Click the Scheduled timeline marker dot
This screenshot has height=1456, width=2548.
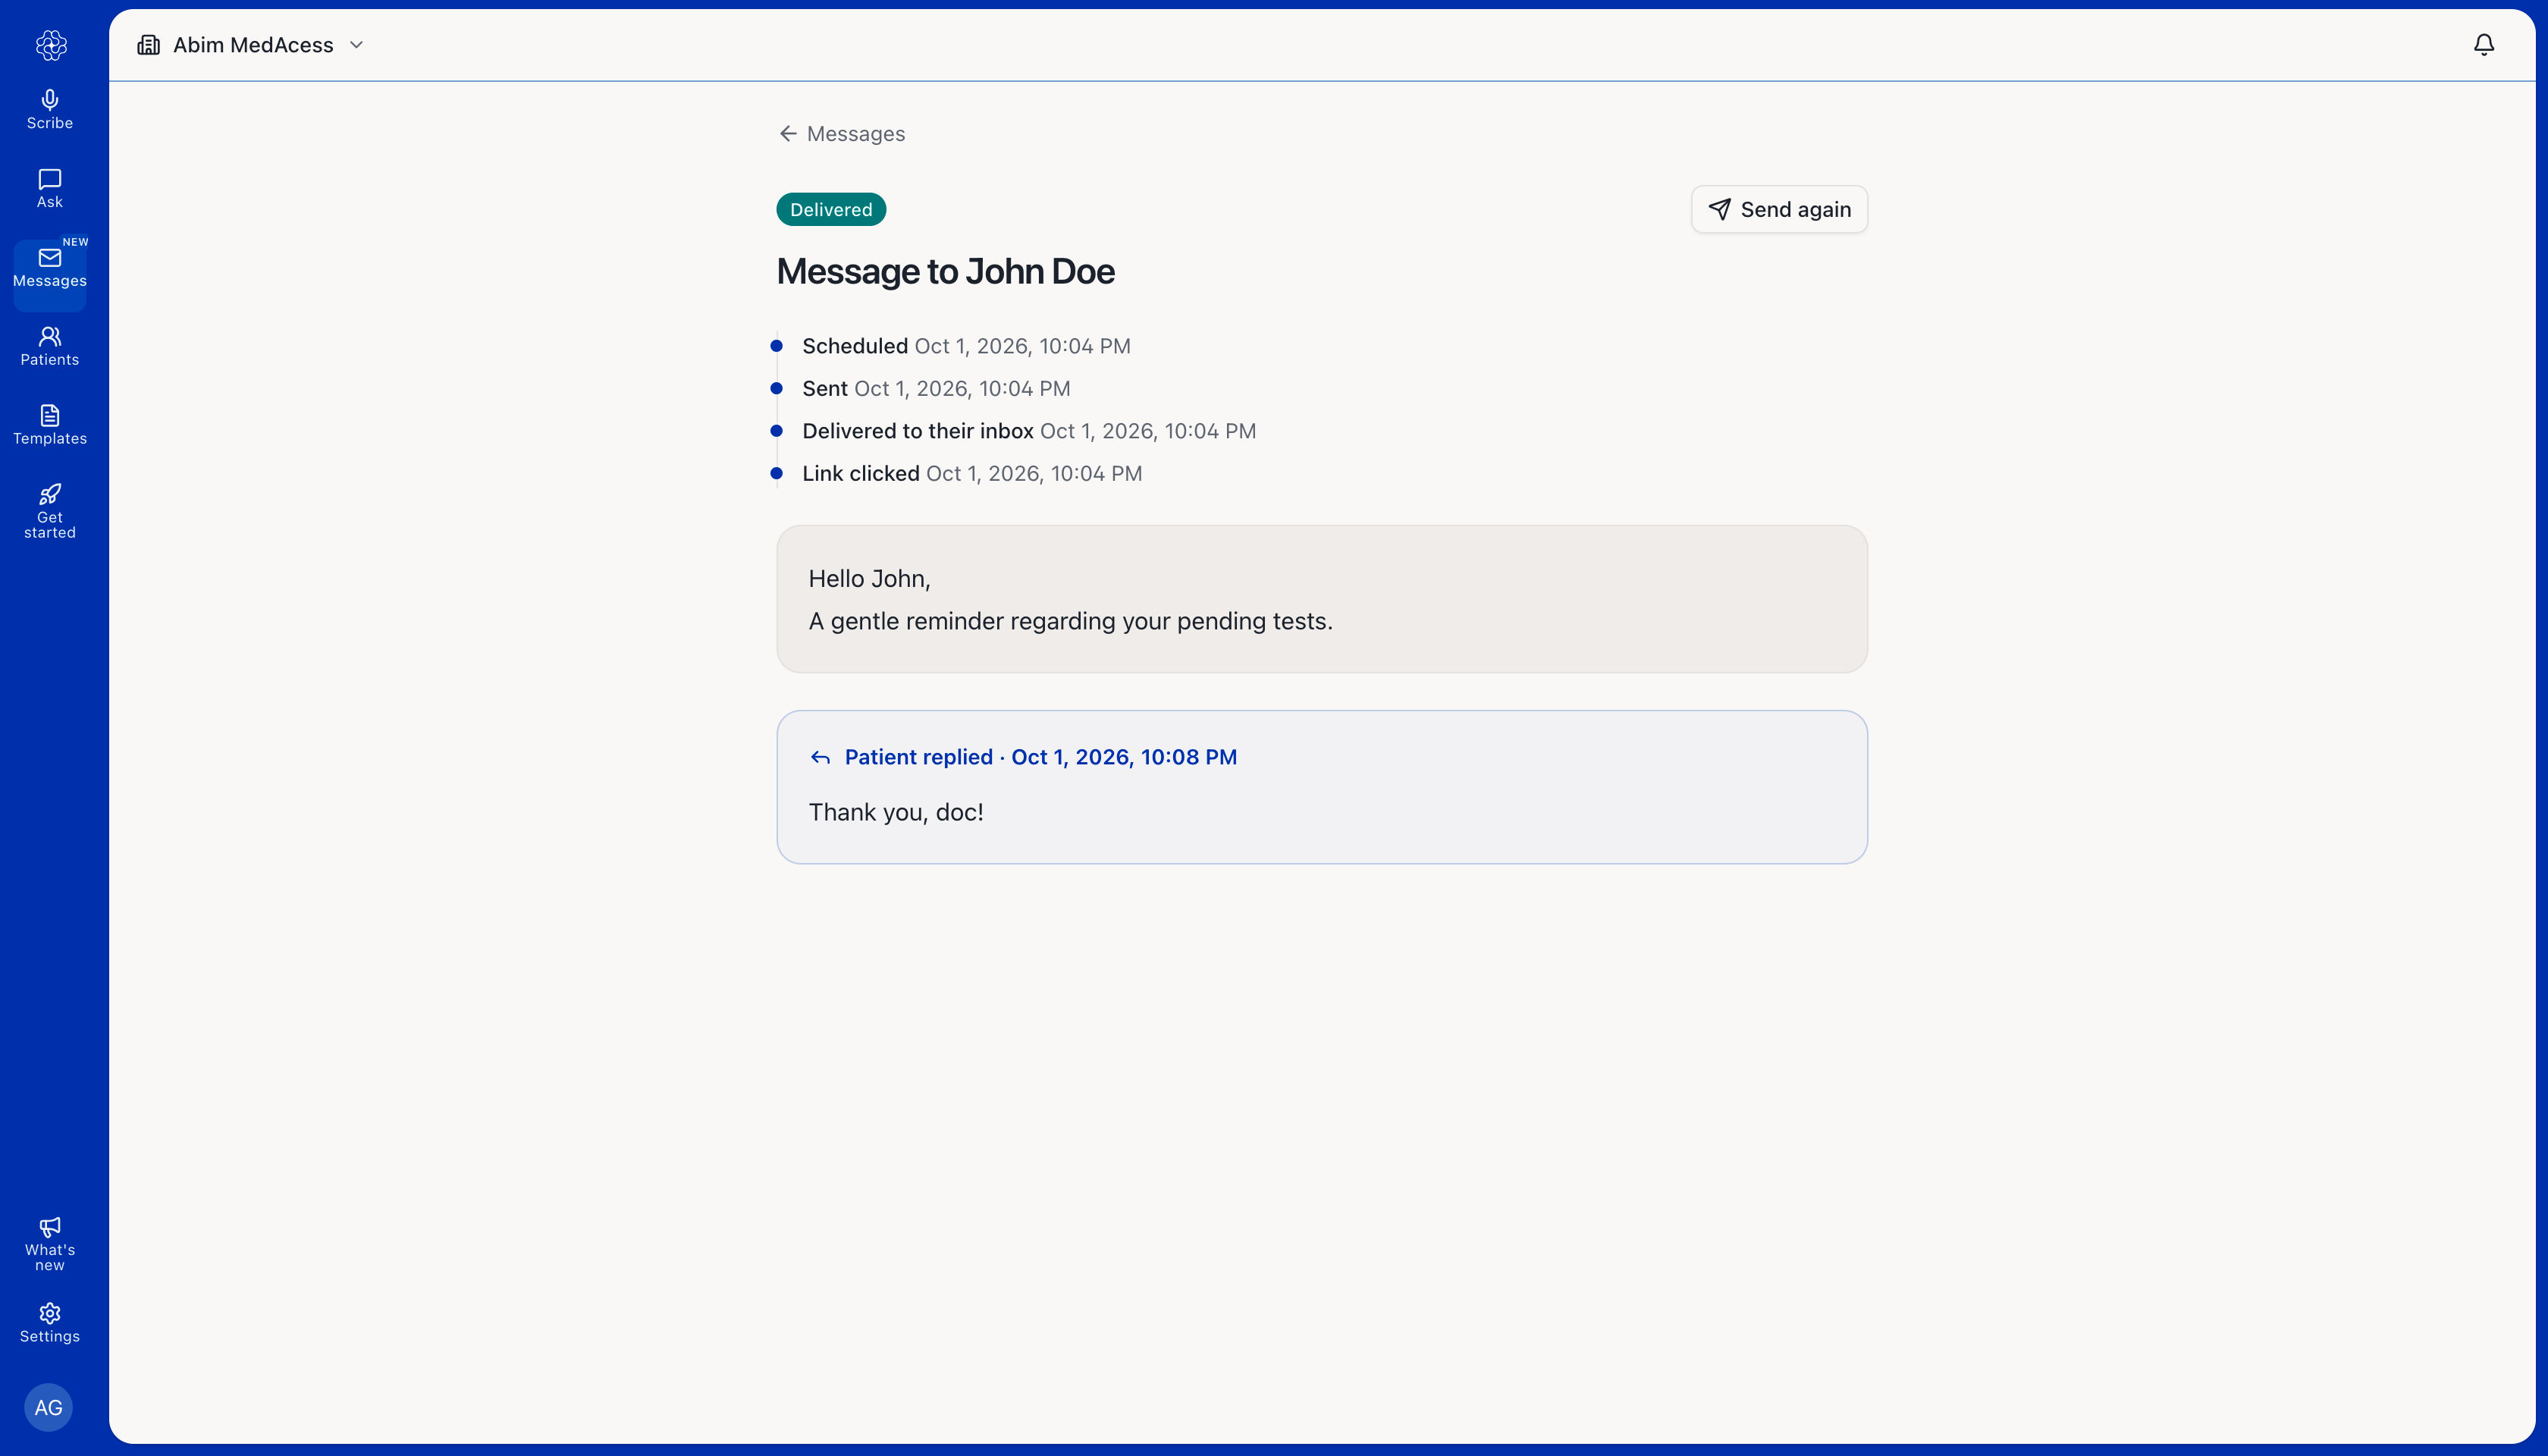[x=776, y=346]
